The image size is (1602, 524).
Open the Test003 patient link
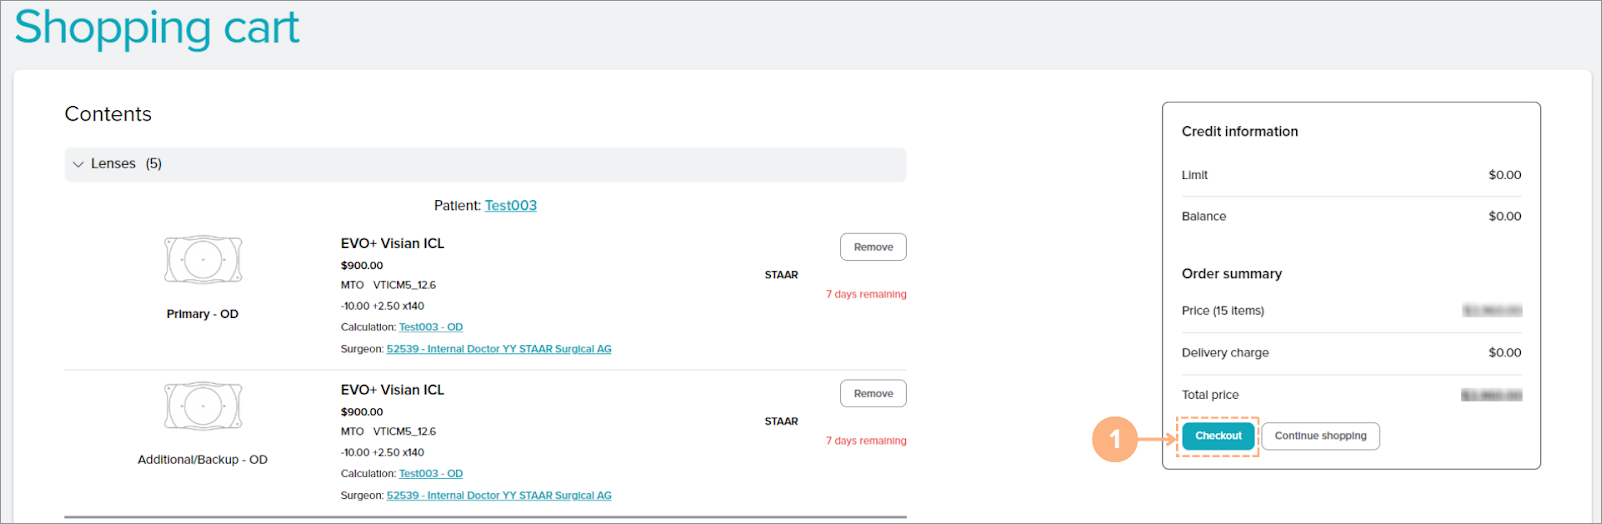point(510,206)
